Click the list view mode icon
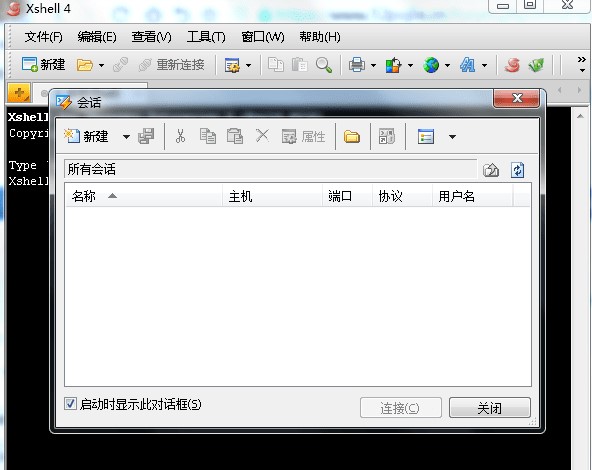Viewport: 592px width, 470px height. [x=426, y=136]
